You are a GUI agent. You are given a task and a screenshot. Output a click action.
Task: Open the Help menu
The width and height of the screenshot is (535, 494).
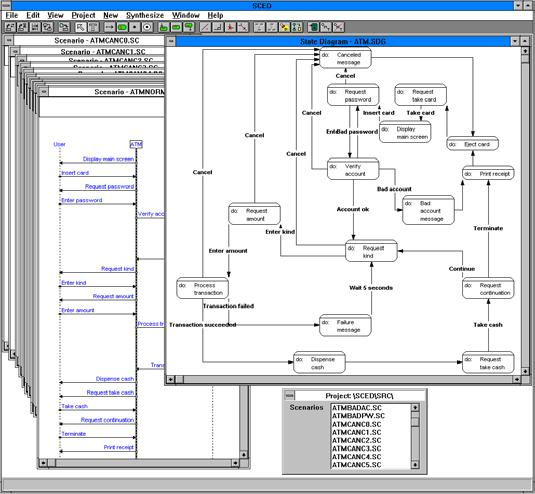click(215, 15)
